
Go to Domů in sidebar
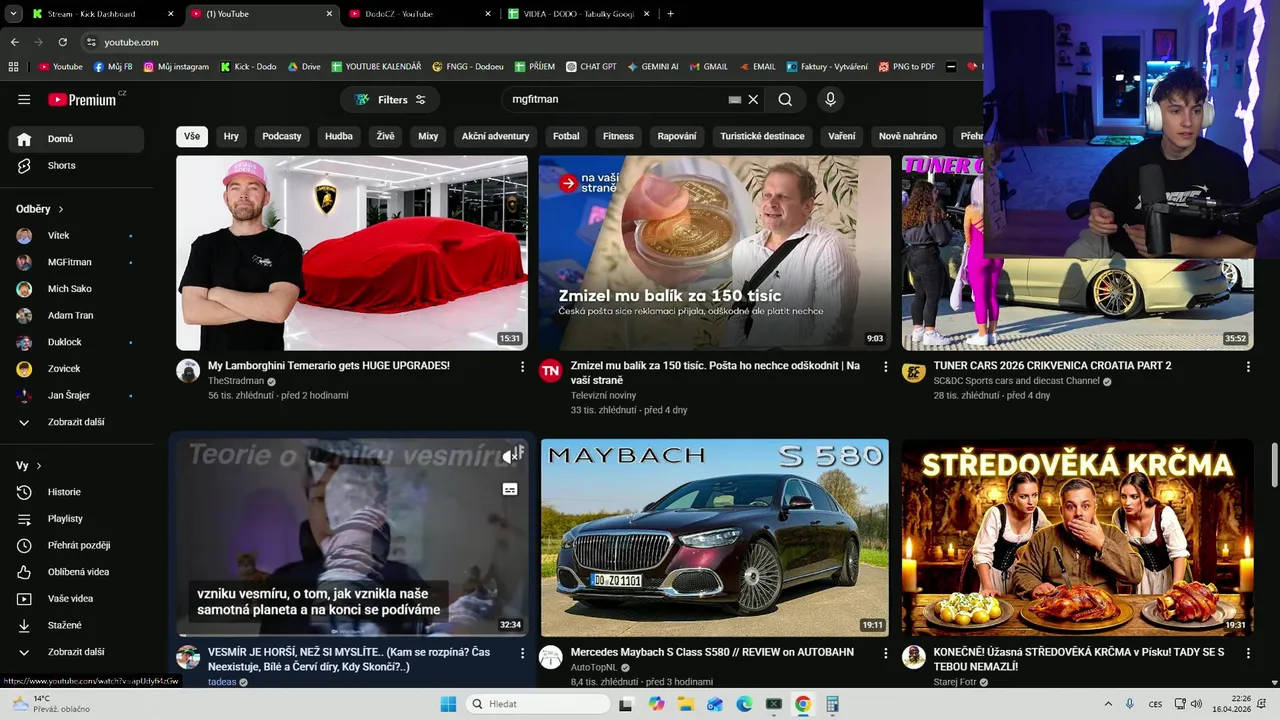tap(76, 139)
